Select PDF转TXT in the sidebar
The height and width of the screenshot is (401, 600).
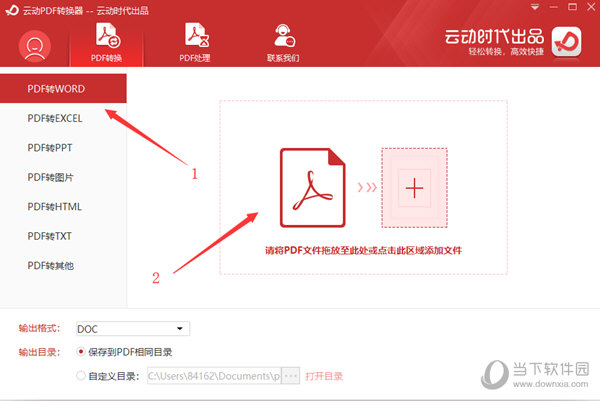tap(63, 236)
